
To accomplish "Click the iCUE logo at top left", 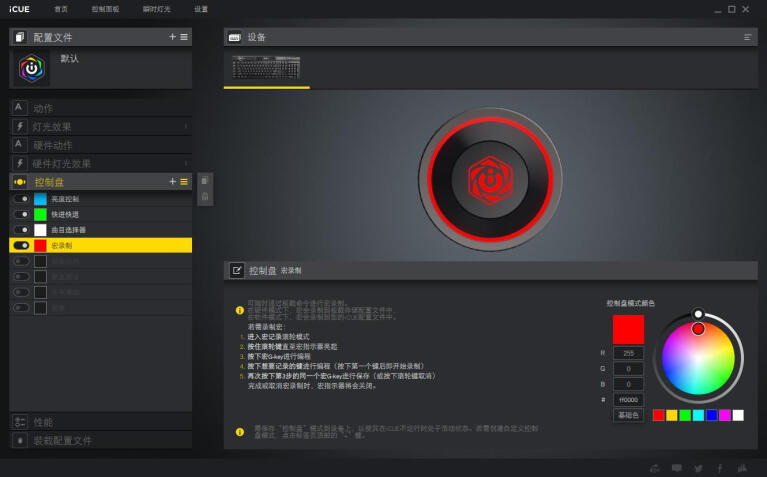I will 19,9.
